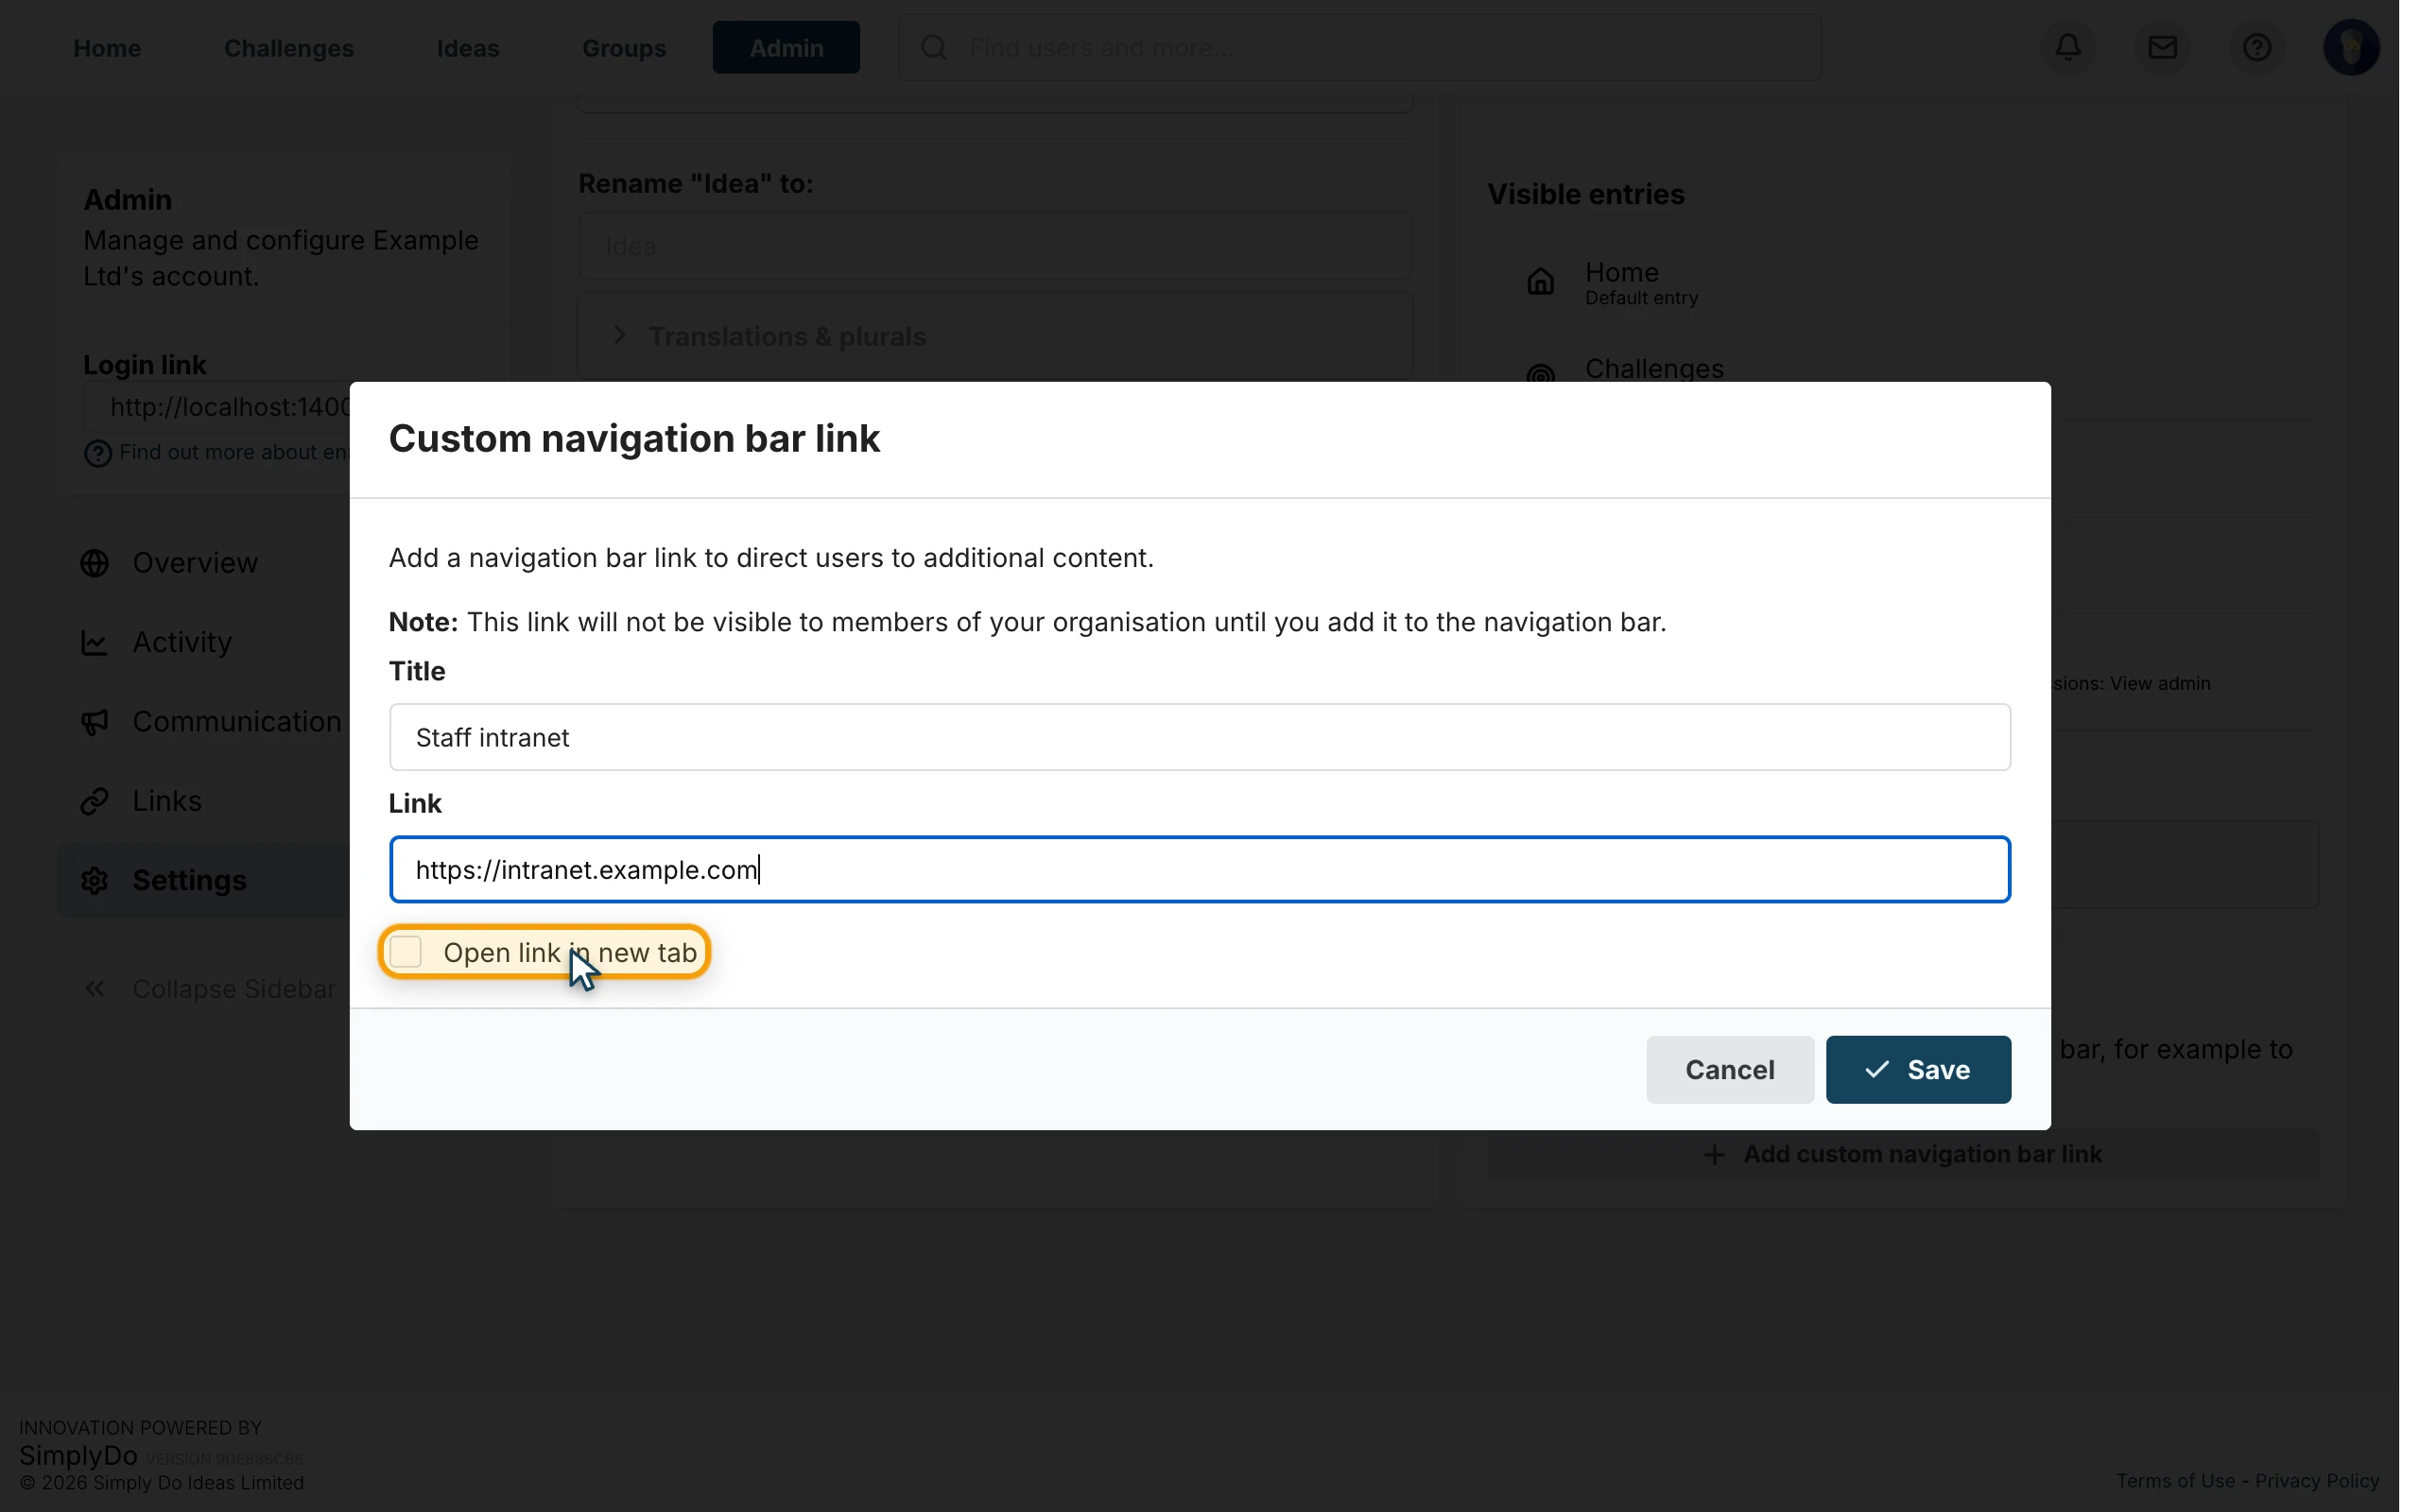Go to the Ideas nav tab
This screenshot has width=2420, height=1512.
click(468, 48)
